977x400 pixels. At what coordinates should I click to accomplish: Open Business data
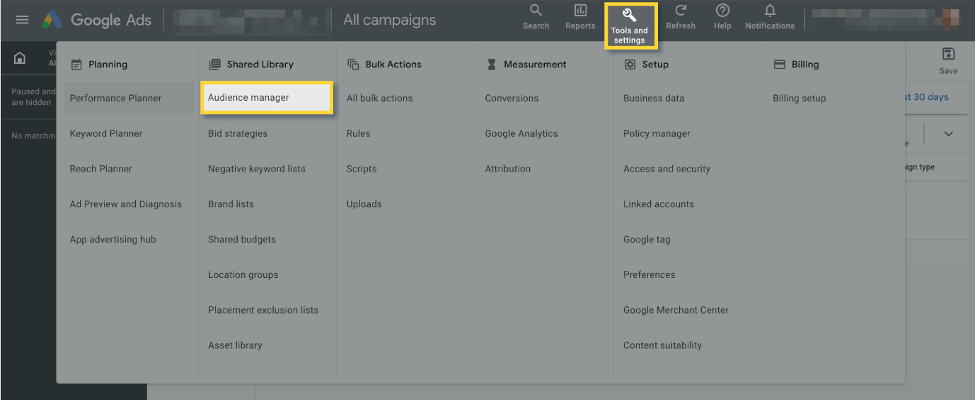tap(654, 98)
